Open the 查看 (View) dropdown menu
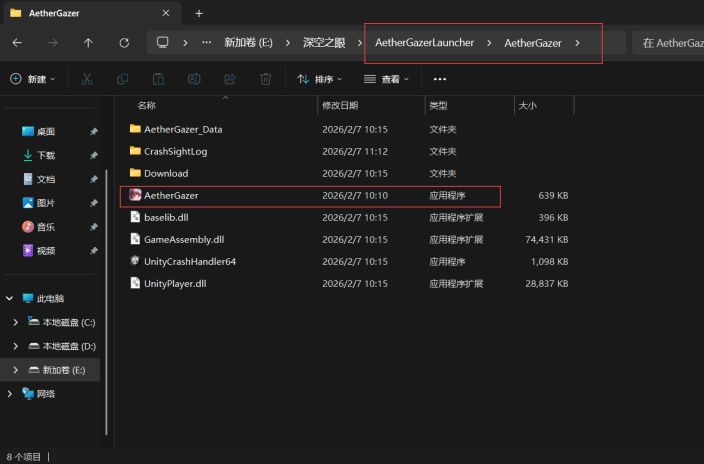The height and width of the screenshot is (464, 704). (388, 79)
